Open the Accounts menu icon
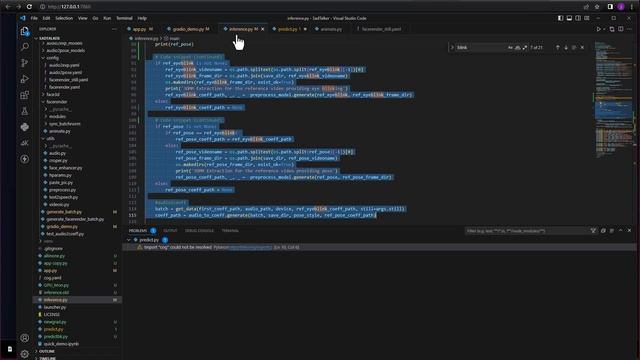The image size is (640, 360). (x=24, y=338)
